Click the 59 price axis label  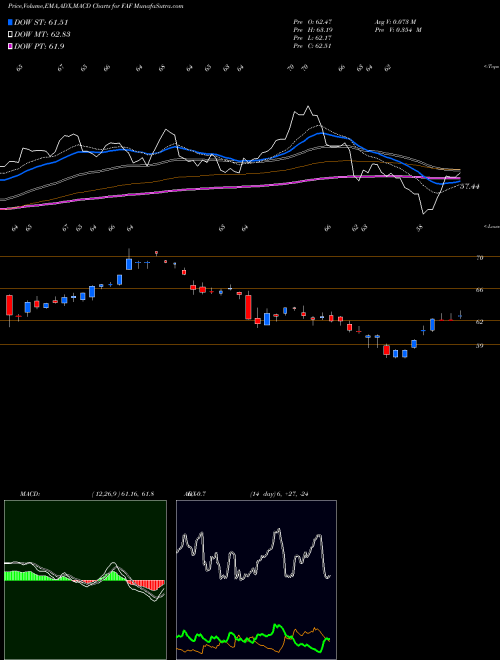pyautogui.click(x=479, y=346)
